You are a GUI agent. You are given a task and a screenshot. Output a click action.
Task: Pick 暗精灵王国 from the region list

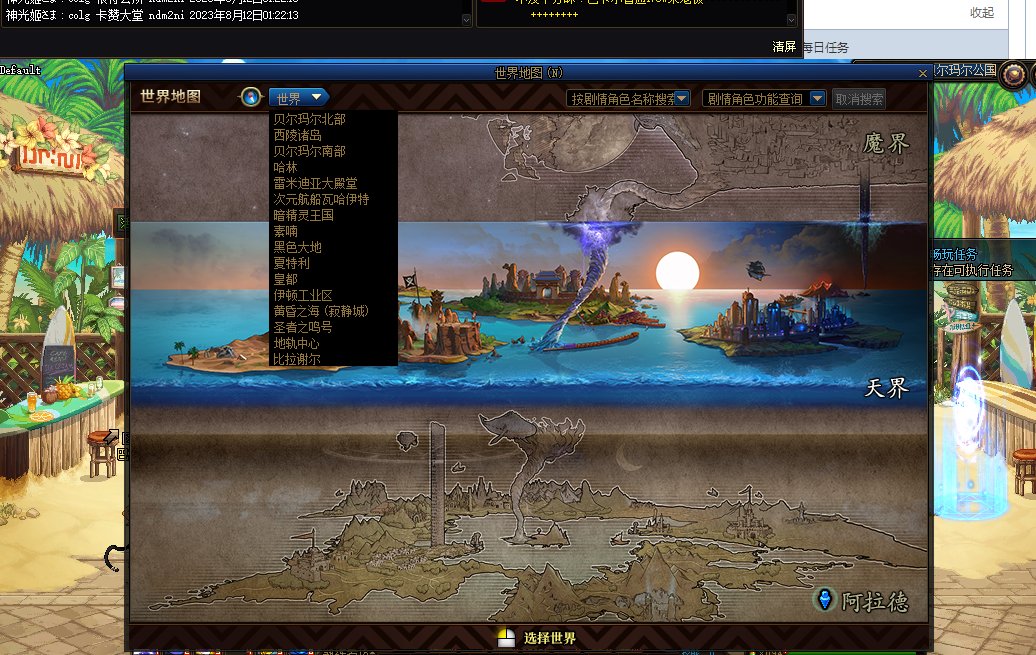303,215
